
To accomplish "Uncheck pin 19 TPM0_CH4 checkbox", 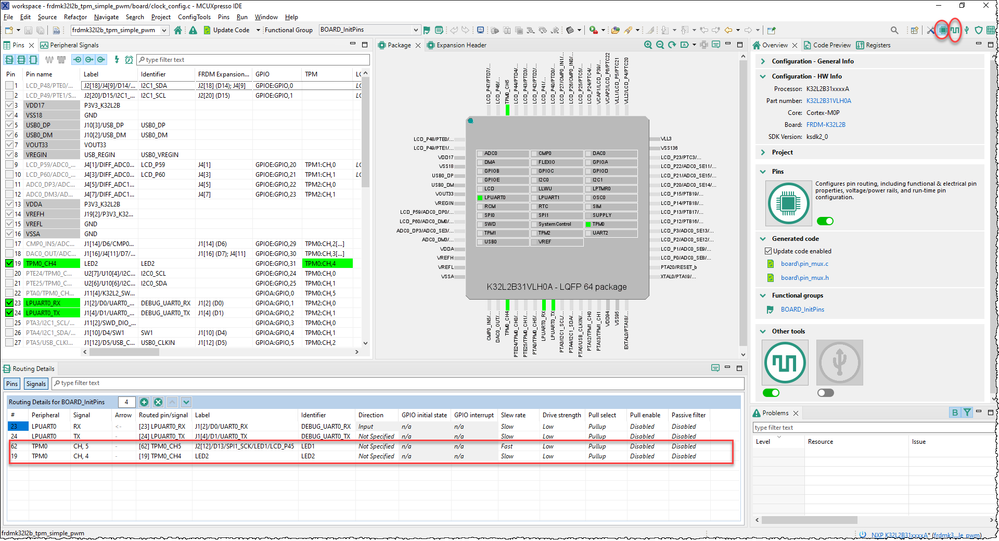I will [10, 263].
